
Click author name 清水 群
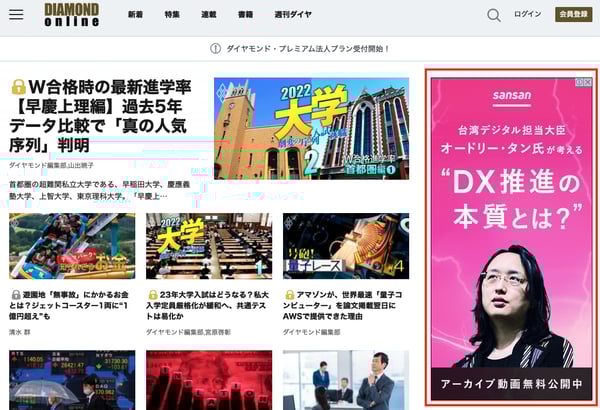pos(20,332)
